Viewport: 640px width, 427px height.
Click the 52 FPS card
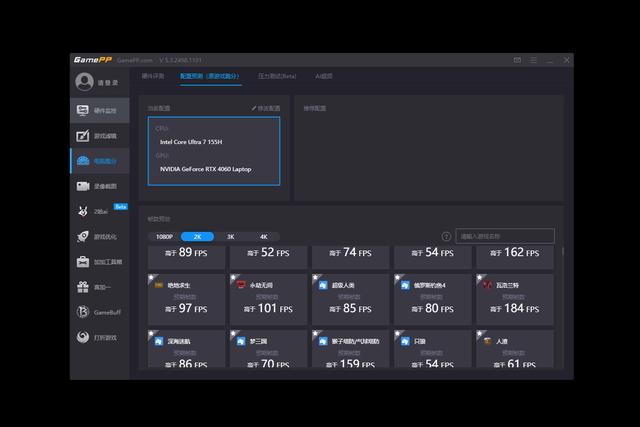[x=269, y=257]
